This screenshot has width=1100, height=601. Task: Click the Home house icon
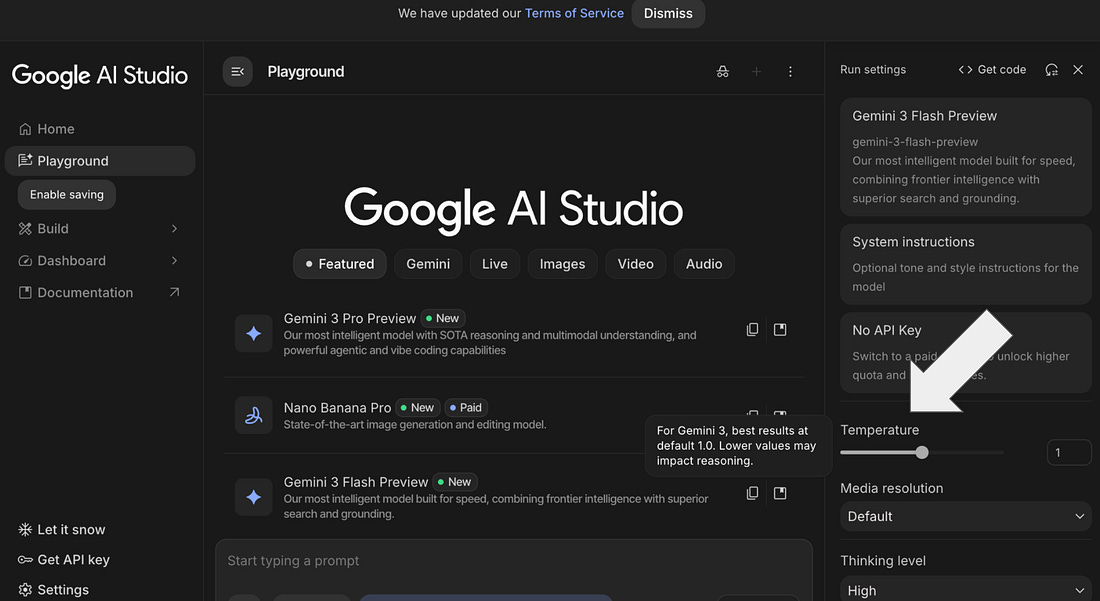pyautogui.click(x=25, y=129)
